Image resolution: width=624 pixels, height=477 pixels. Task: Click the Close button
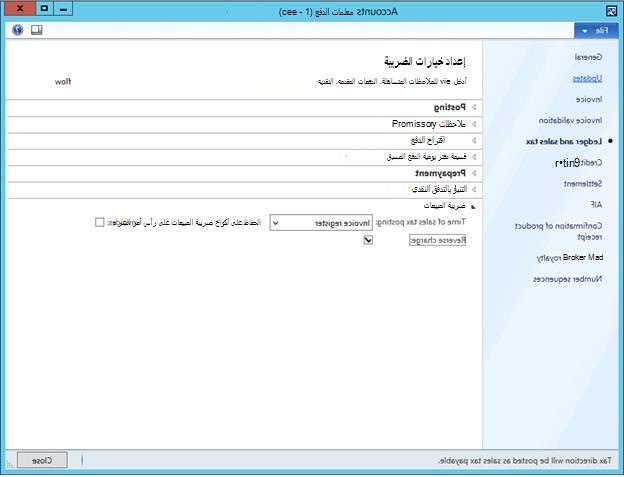[x=42, y=460]
